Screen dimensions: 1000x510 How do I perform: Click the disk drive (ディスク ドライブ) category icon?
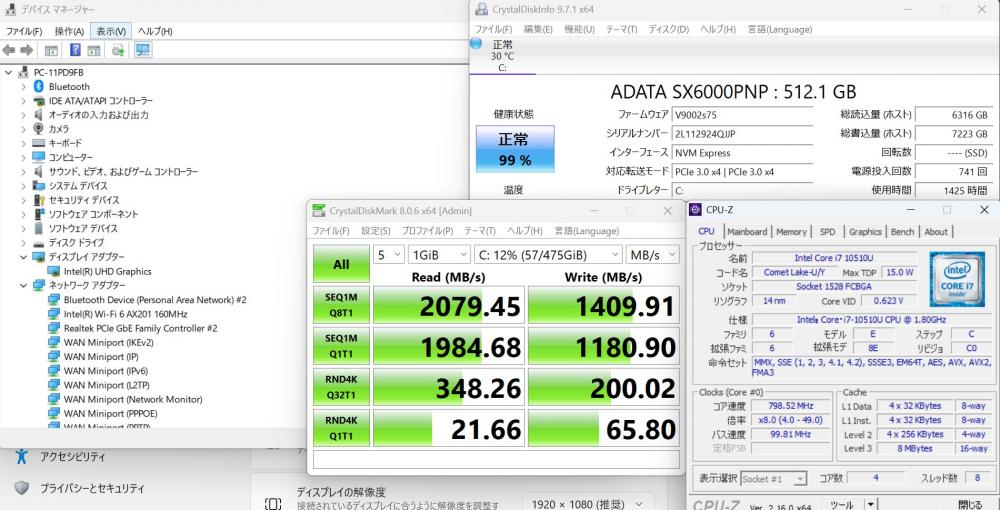[x=38, y=243]
